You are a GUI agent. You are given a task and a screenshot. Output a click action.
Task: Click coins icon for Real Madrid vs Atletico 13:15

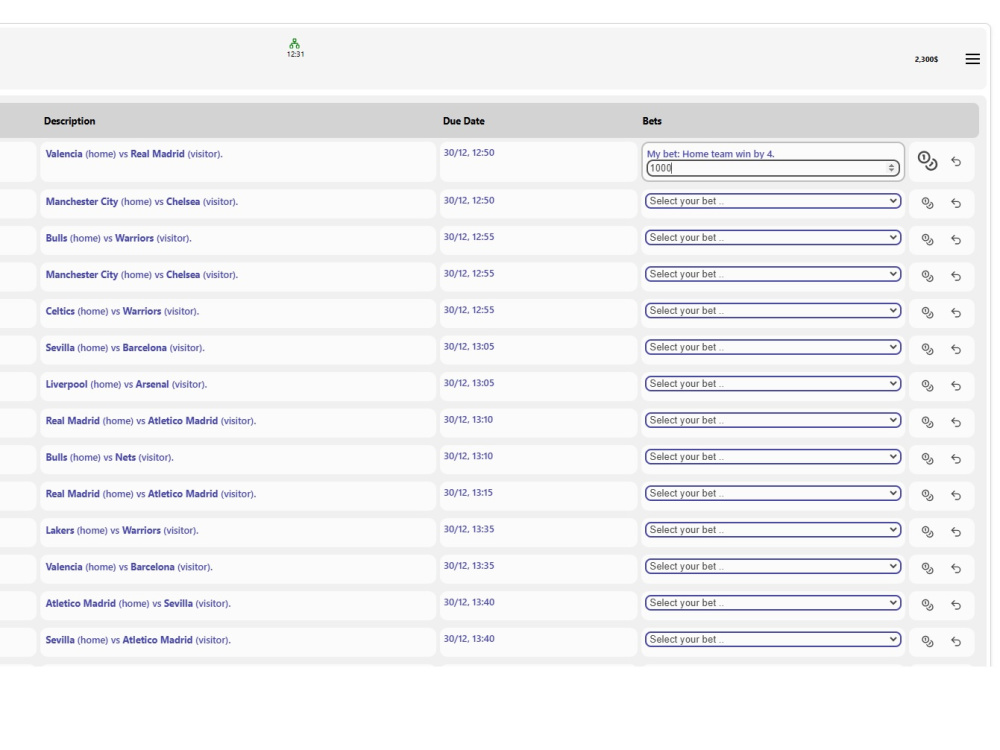(x=927, y=495)
